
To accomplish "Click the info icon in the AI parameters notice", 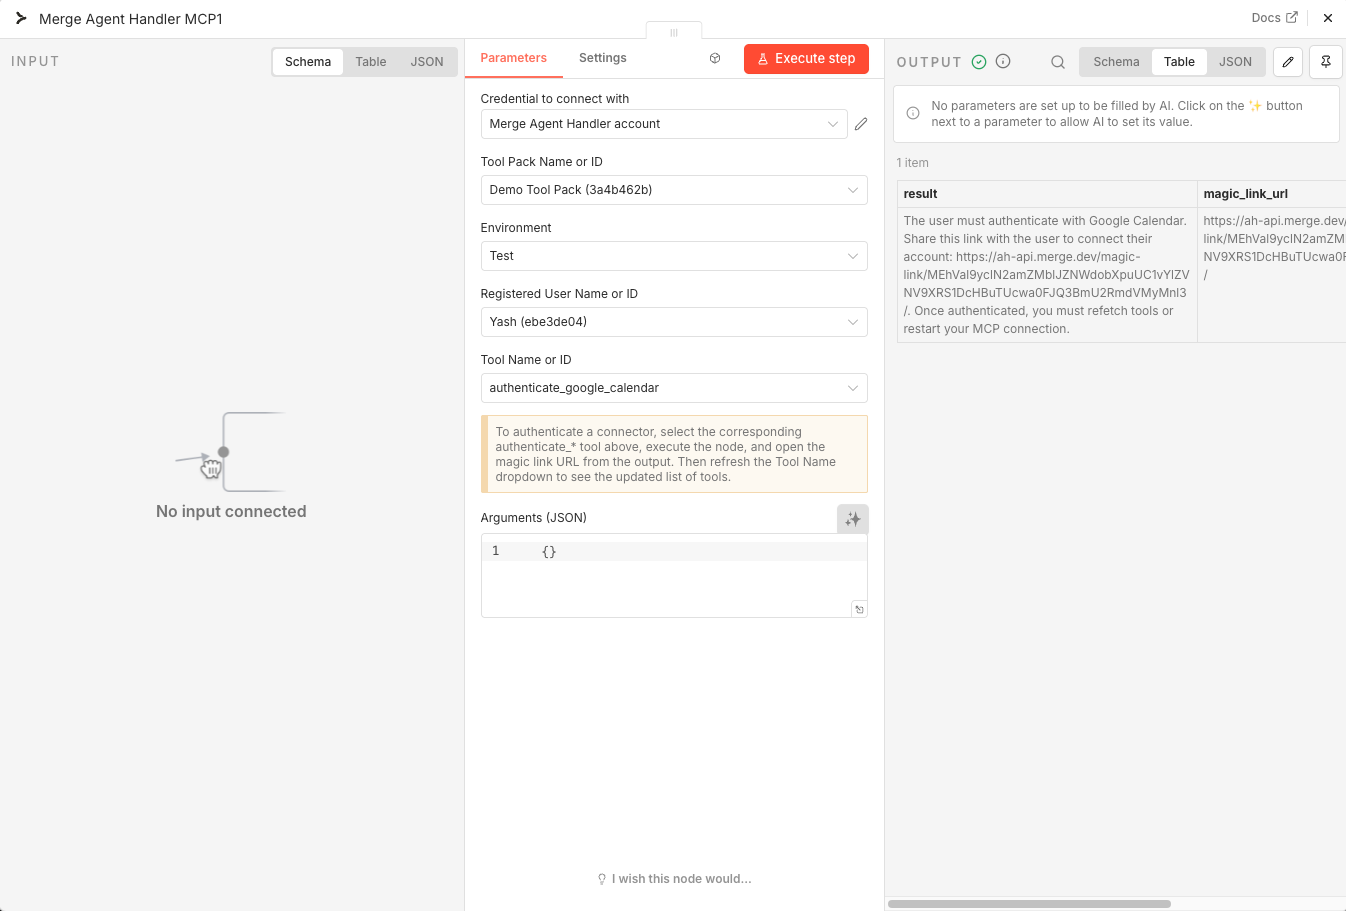I will point(913,113).
